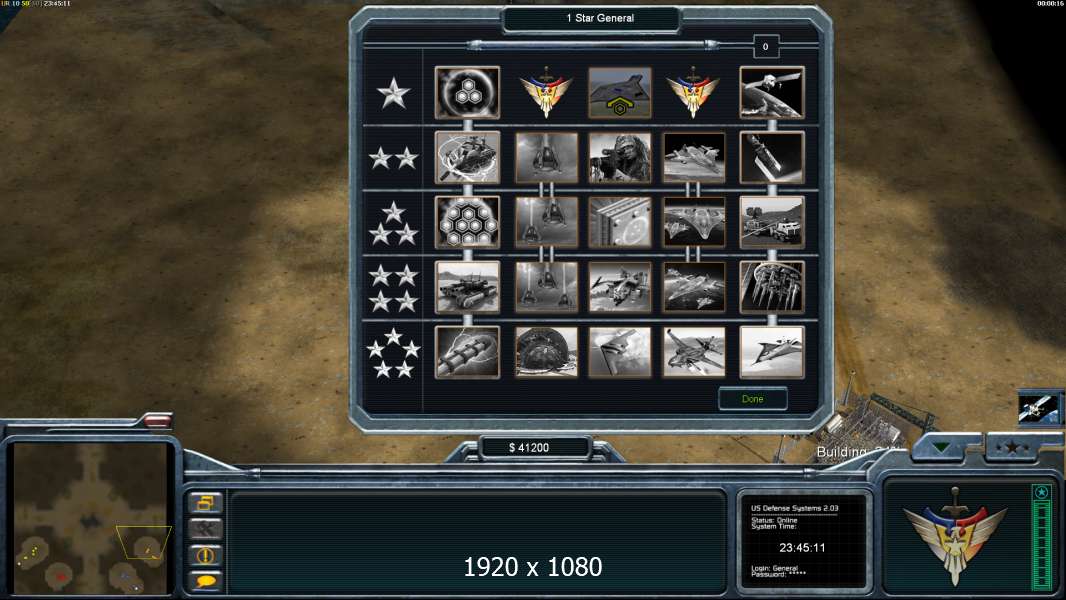Select the stealth bomber power in one-star row
The height and width of the screenshot is (600, 1066).
tap(619, 92)
